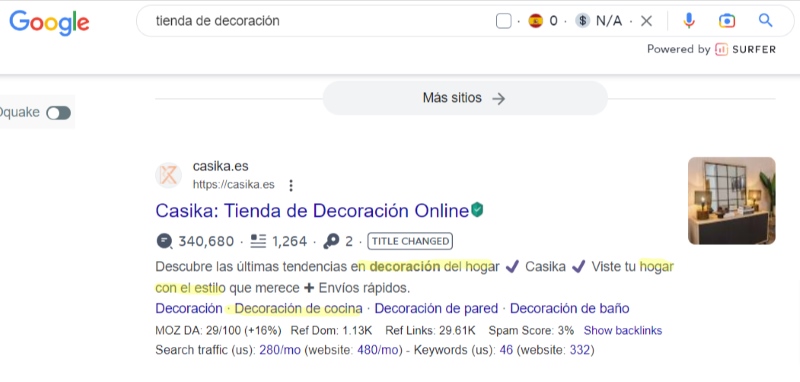Click the search box with "tienda de decoración"

(465, 21)
